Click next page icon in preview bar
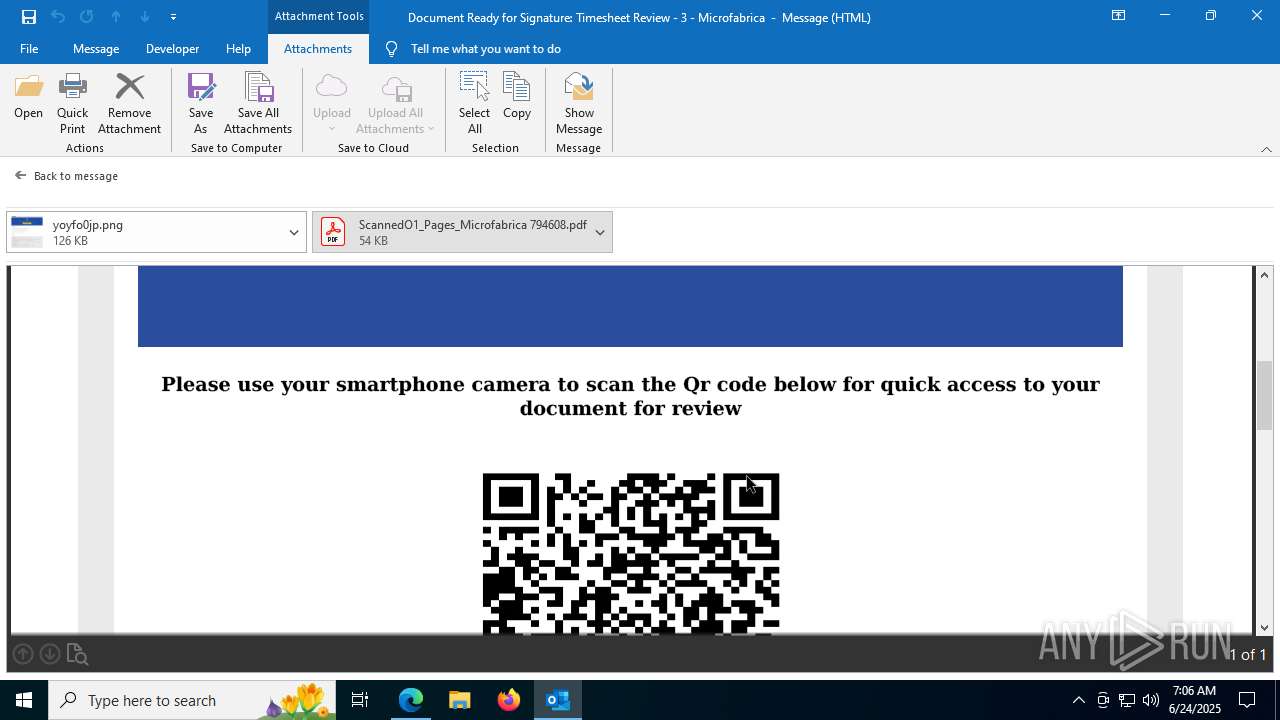 49,654
